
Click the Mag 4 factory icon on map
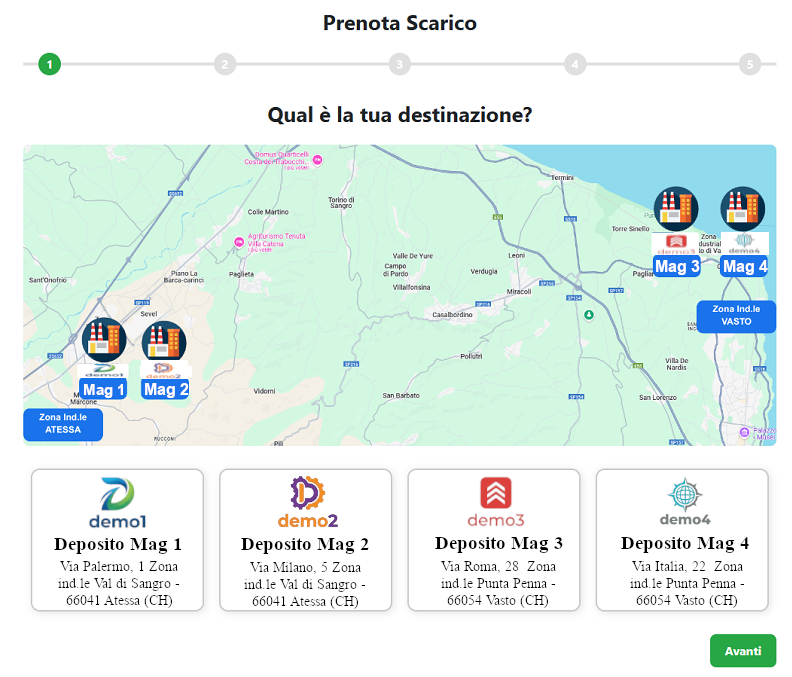click(x=743, y=209)
